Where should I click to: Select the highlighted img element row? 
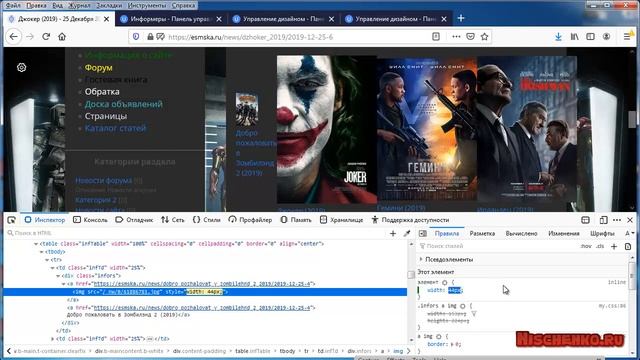pos(205,292)
